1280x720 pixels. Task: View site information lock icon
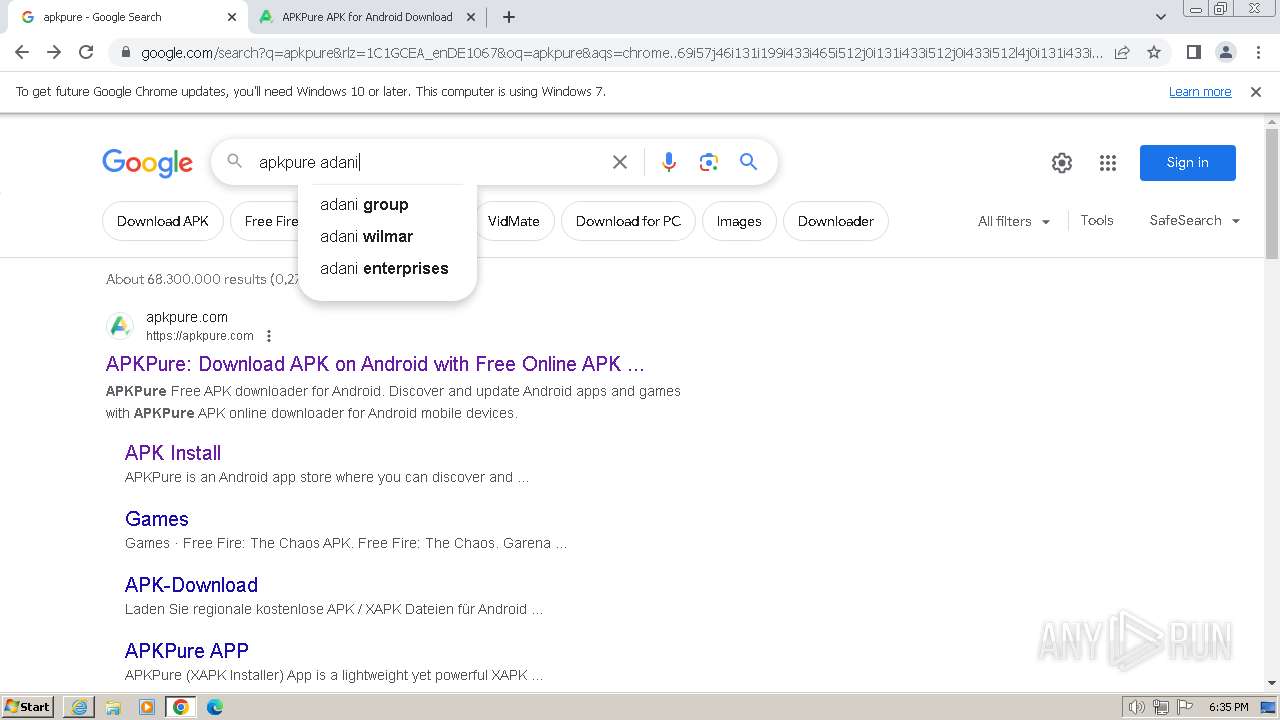(124, 53)
